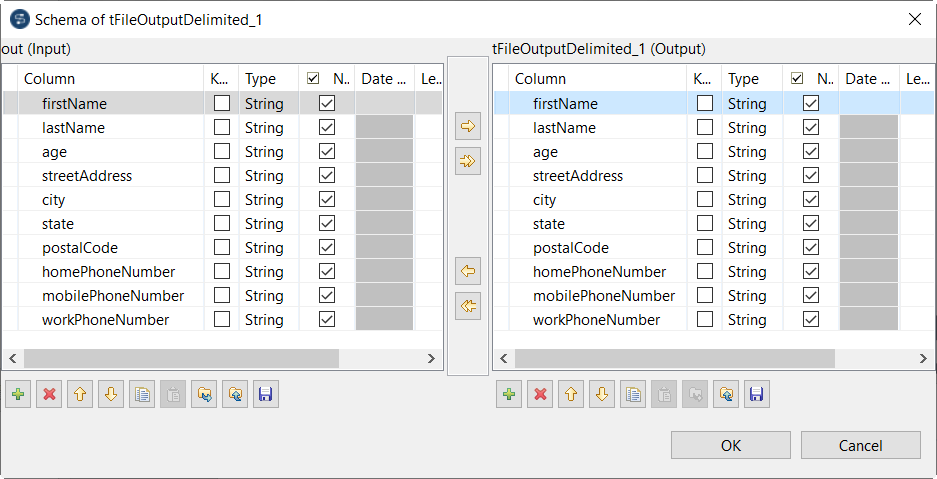Toggle the Nullable header checkbox in output table

tap(797, 79)
